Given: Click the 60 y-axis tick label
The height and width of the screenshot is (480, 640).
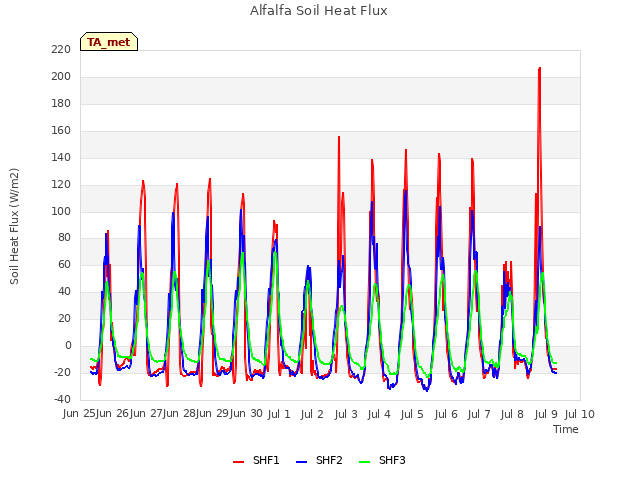Looking at the screenshot, I should [x=64, y=265].
